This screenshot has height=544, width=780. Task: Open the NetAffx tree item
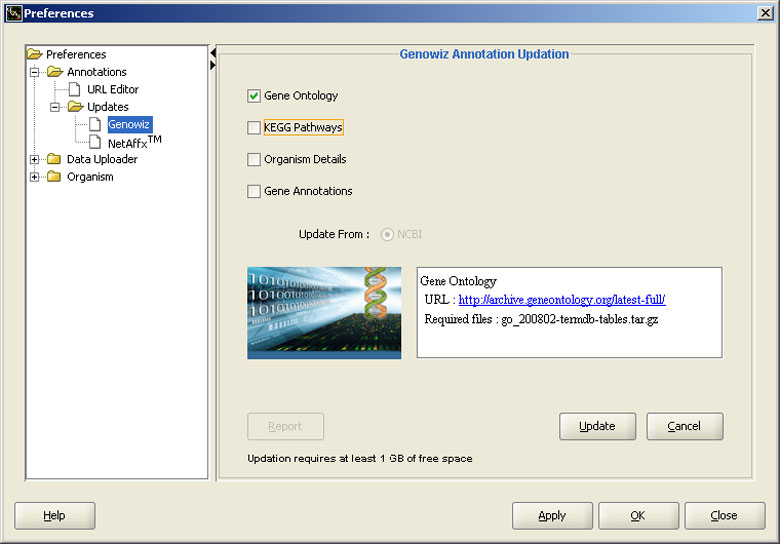click(134, 142)
